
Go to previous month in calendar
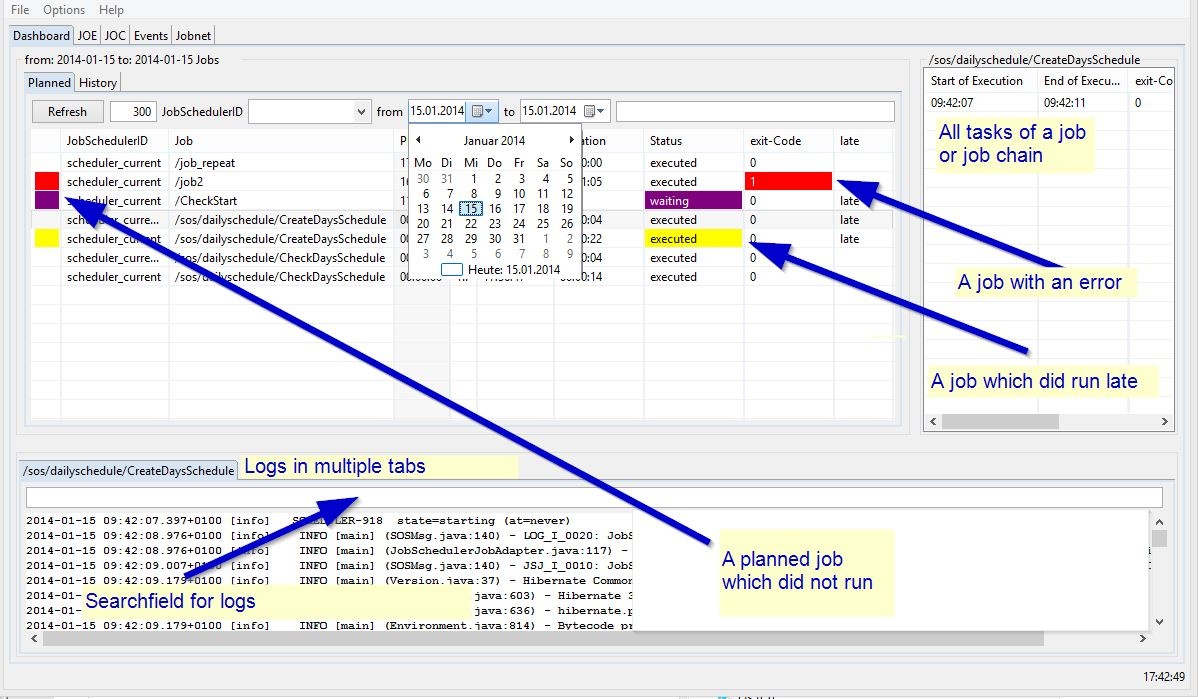pyautogui.click(x=418, y=140)
